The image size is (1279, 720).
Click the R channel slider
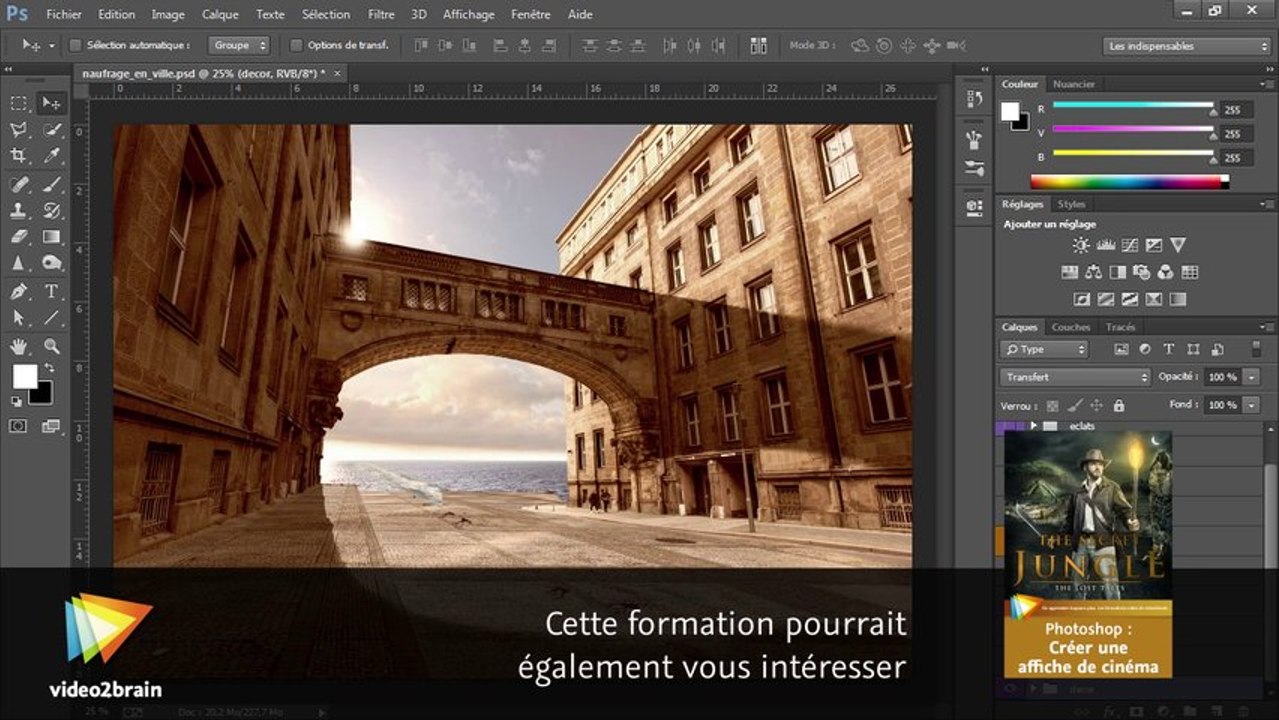click(x=1133, y=106)
